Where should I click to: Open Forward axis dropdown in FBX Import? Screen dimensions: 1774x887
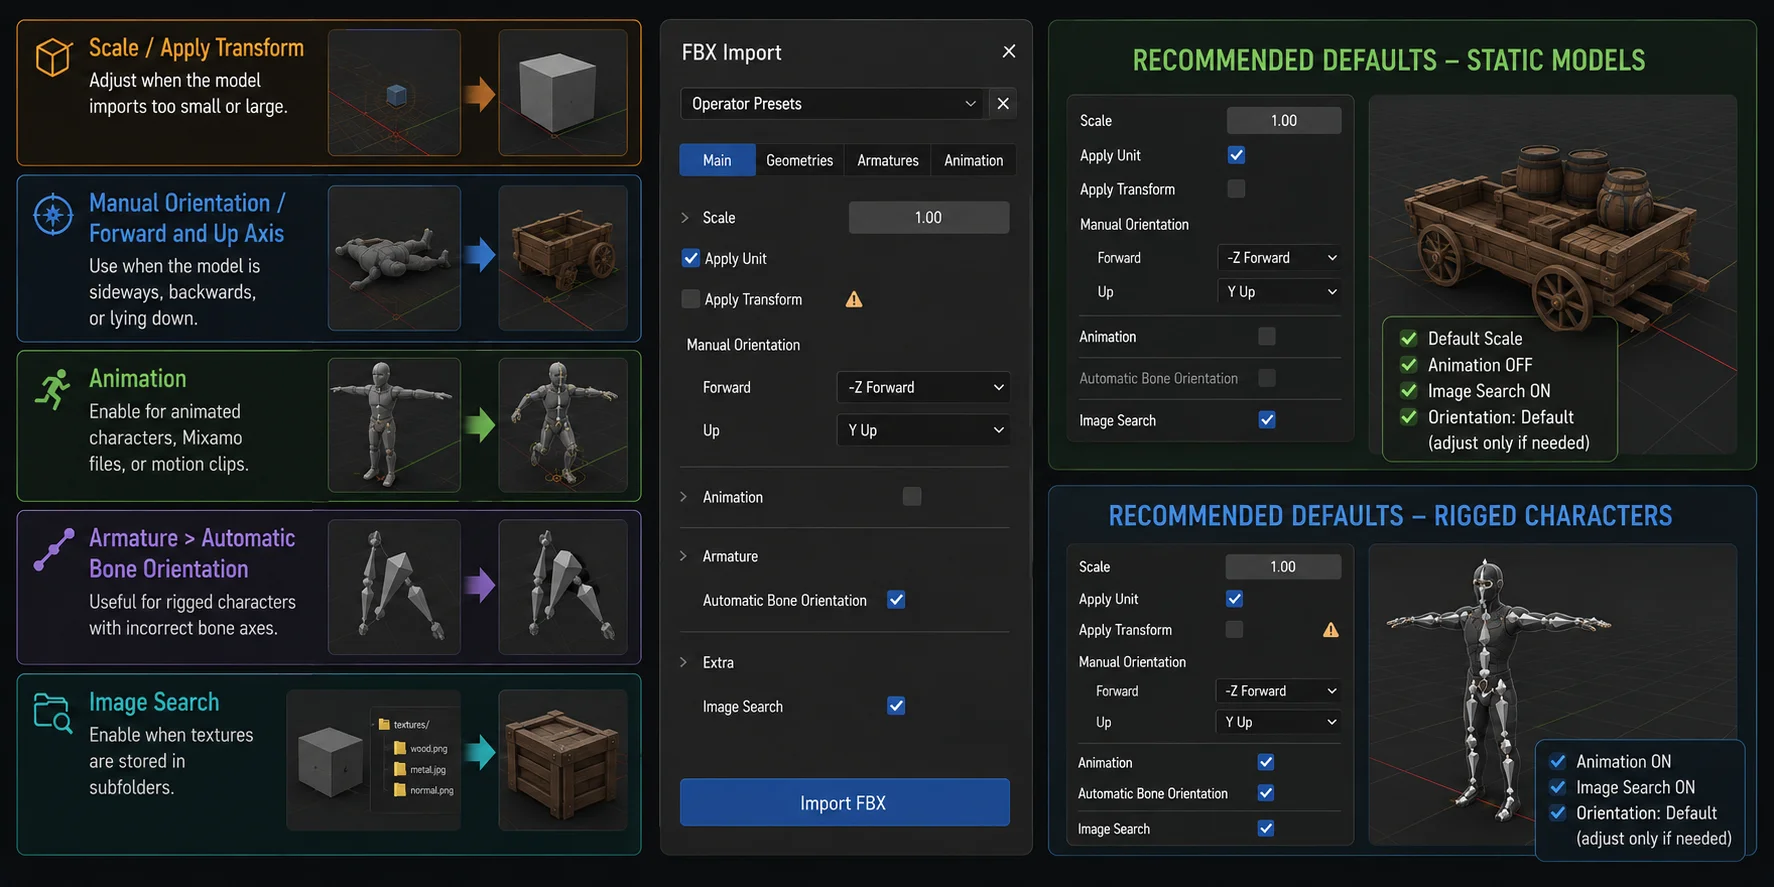point(923,387)
